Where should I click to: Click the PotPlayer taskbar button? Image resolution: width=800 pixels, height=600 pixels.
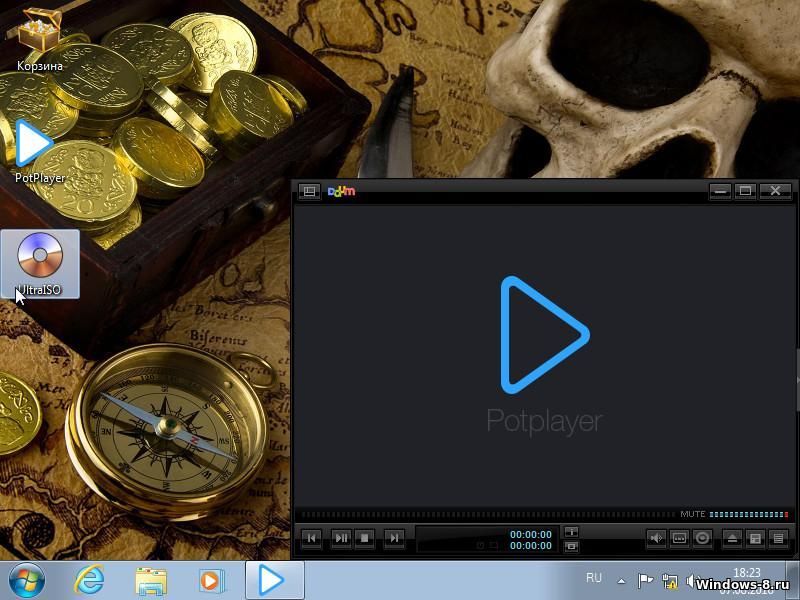pyautogui.click(x=274, y=581)
